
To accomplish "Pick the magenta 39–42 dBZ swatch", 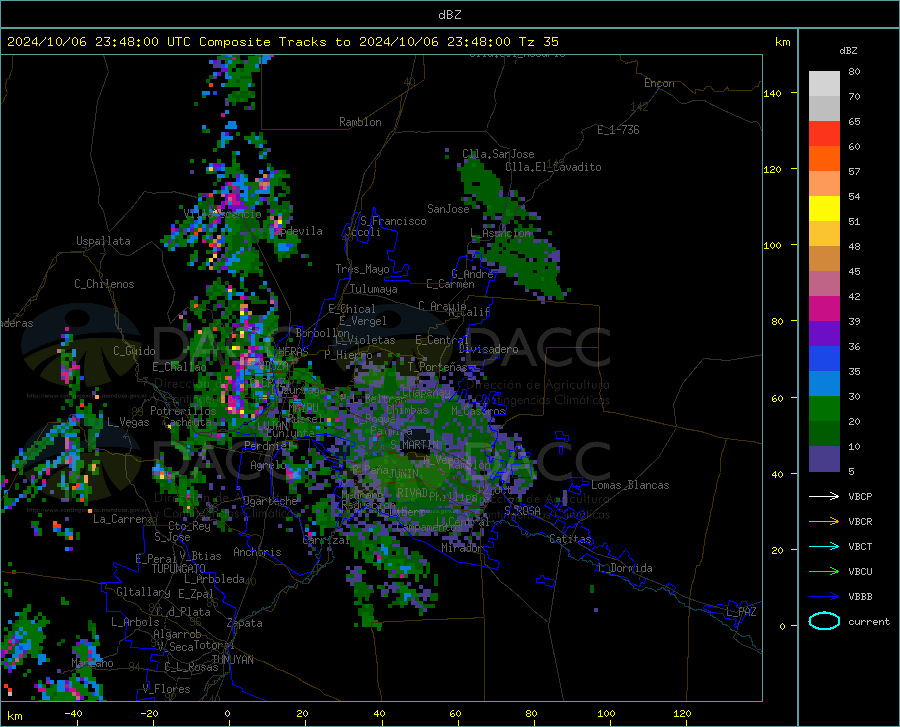I will (x=824, y=309).
